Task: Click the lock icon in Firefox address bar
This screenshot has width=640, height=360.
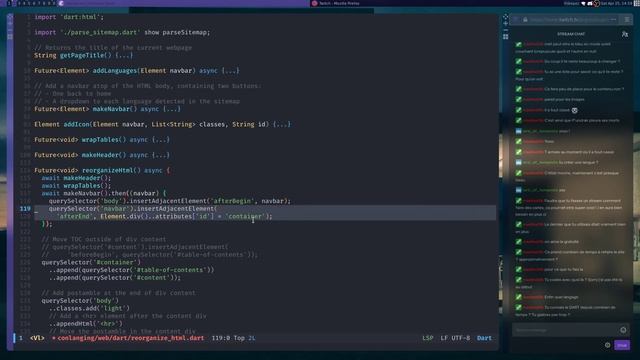Action: 525,20
